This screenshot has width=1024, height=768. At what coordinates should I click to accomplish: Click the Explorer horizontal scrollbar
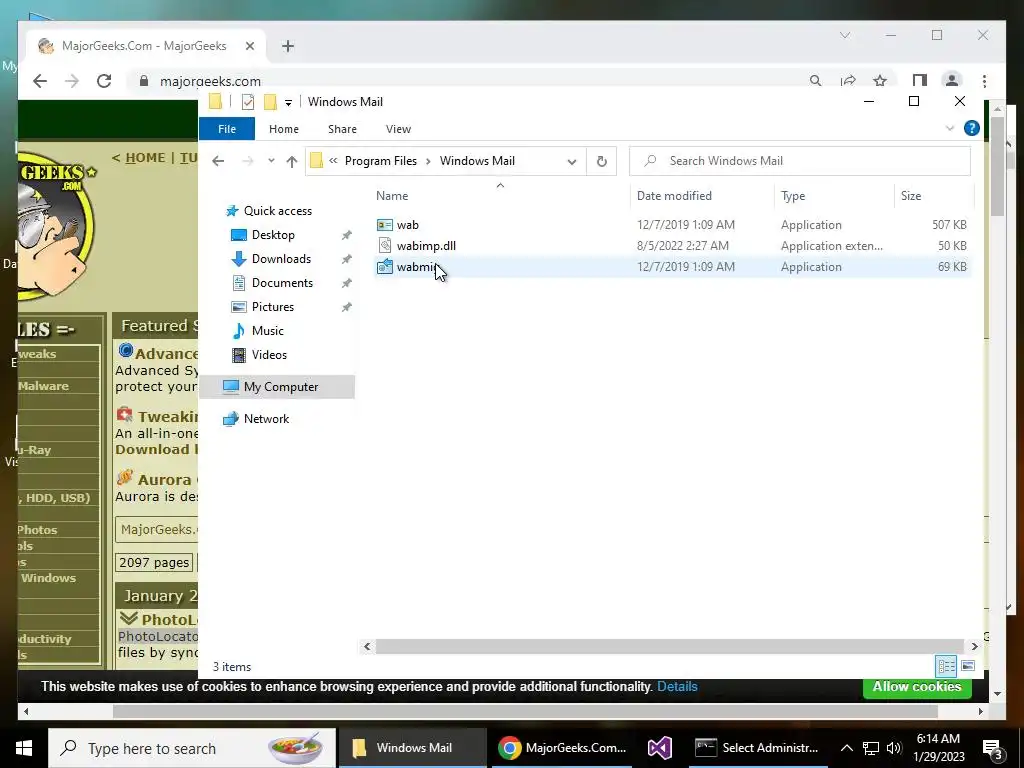click(669, 646)
